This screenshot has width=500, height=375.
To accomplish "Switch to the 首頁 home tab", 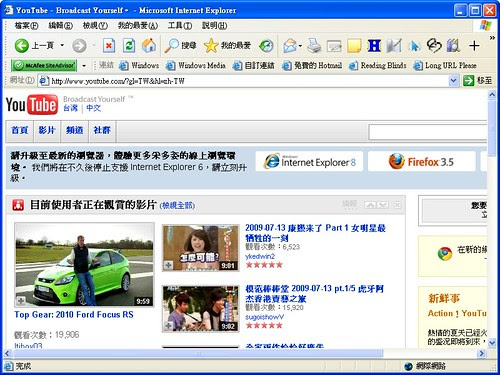I will [19, 130].
